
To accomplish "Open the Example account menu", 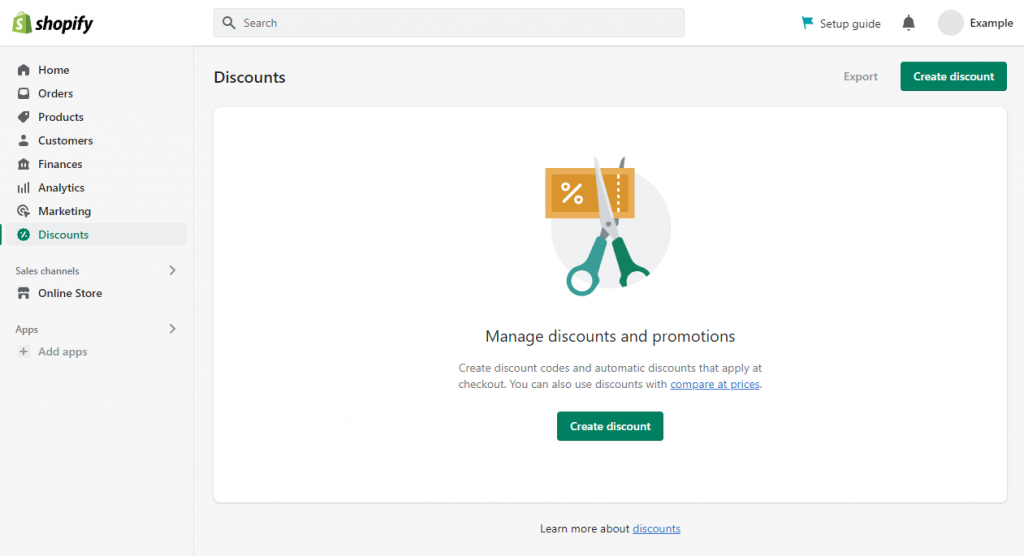I will 975,23.
